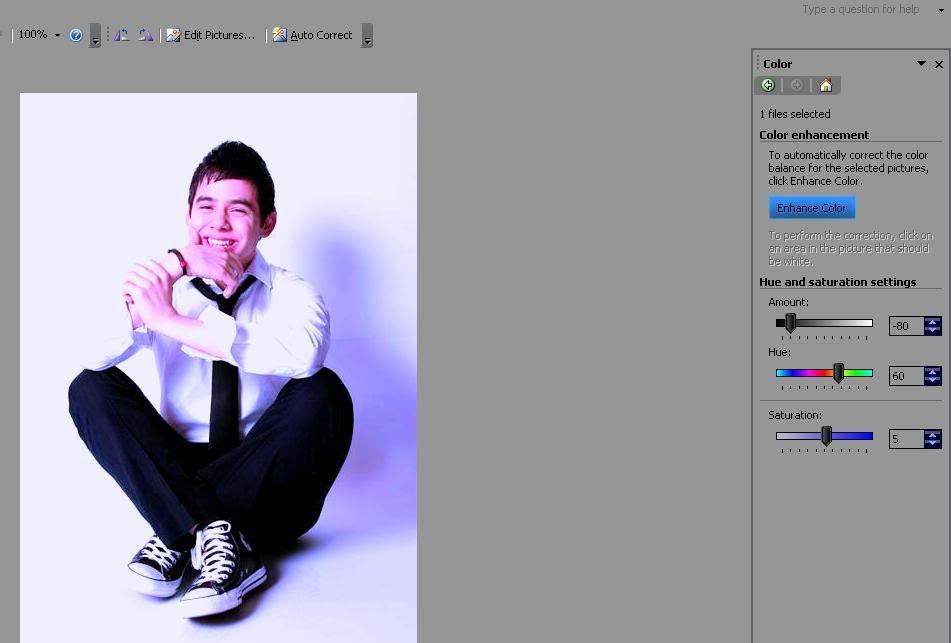
Task: Click the Hue value stepper arrows
Action: (933, 376)
